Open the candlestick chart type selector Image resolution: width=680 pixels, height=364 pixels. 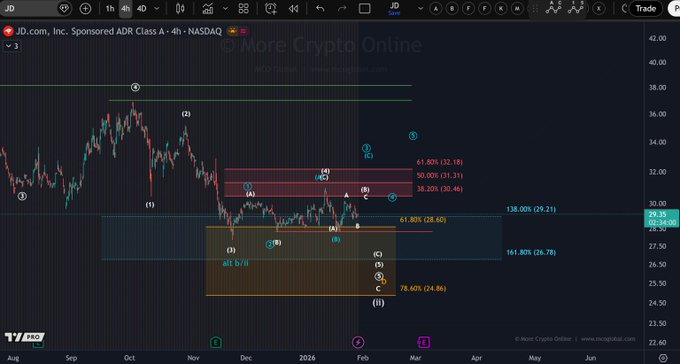pos(180,8)
